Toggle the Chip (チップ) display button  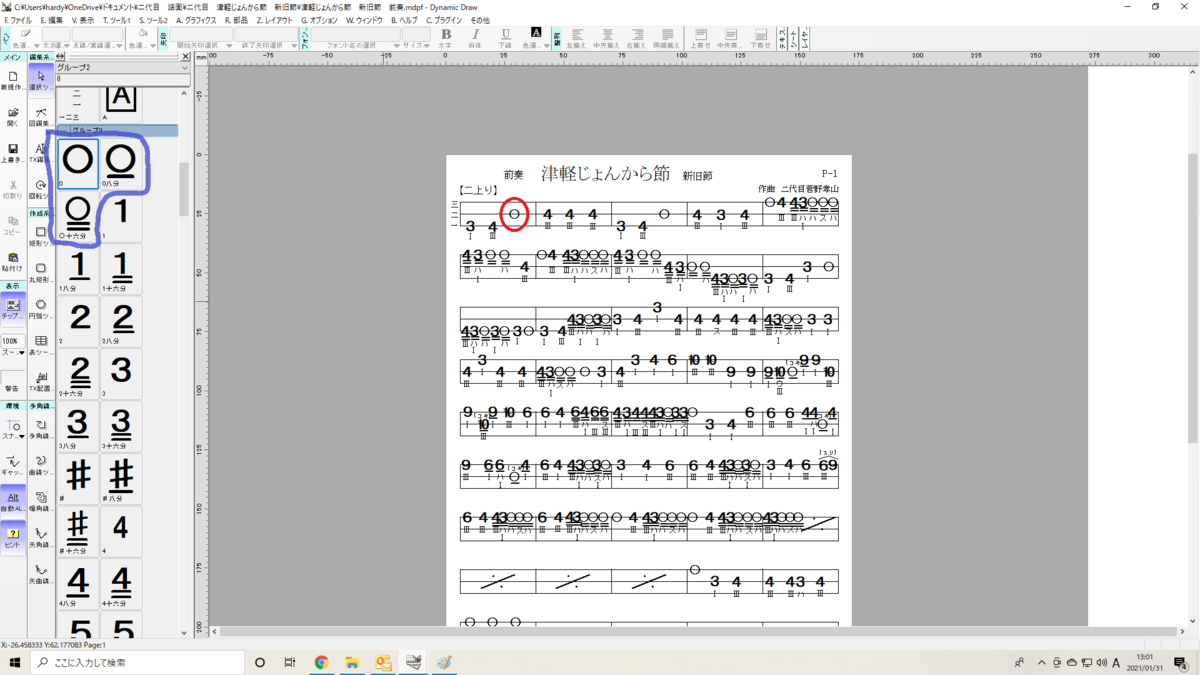point(12,308)
